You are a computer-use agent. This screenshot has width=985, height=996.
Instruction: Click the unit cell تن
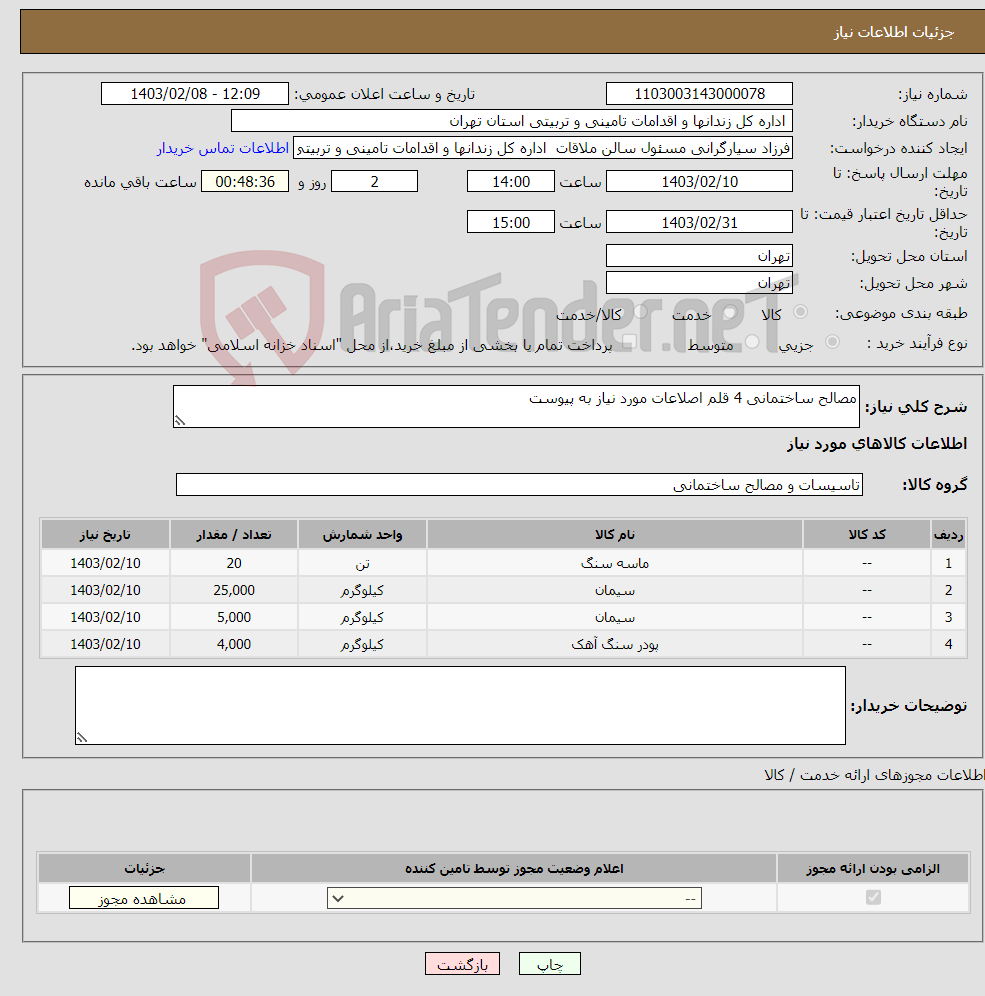click(x=362, y=563)
